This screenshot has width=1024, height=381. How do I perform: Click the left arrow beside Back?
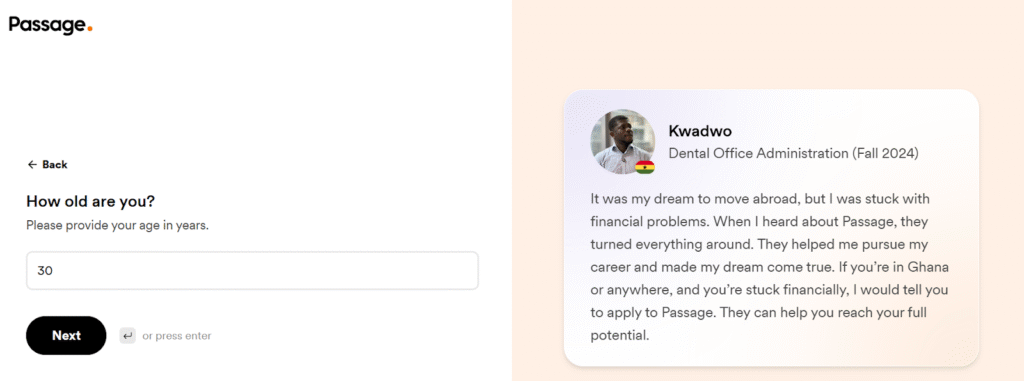pos(32,165)
